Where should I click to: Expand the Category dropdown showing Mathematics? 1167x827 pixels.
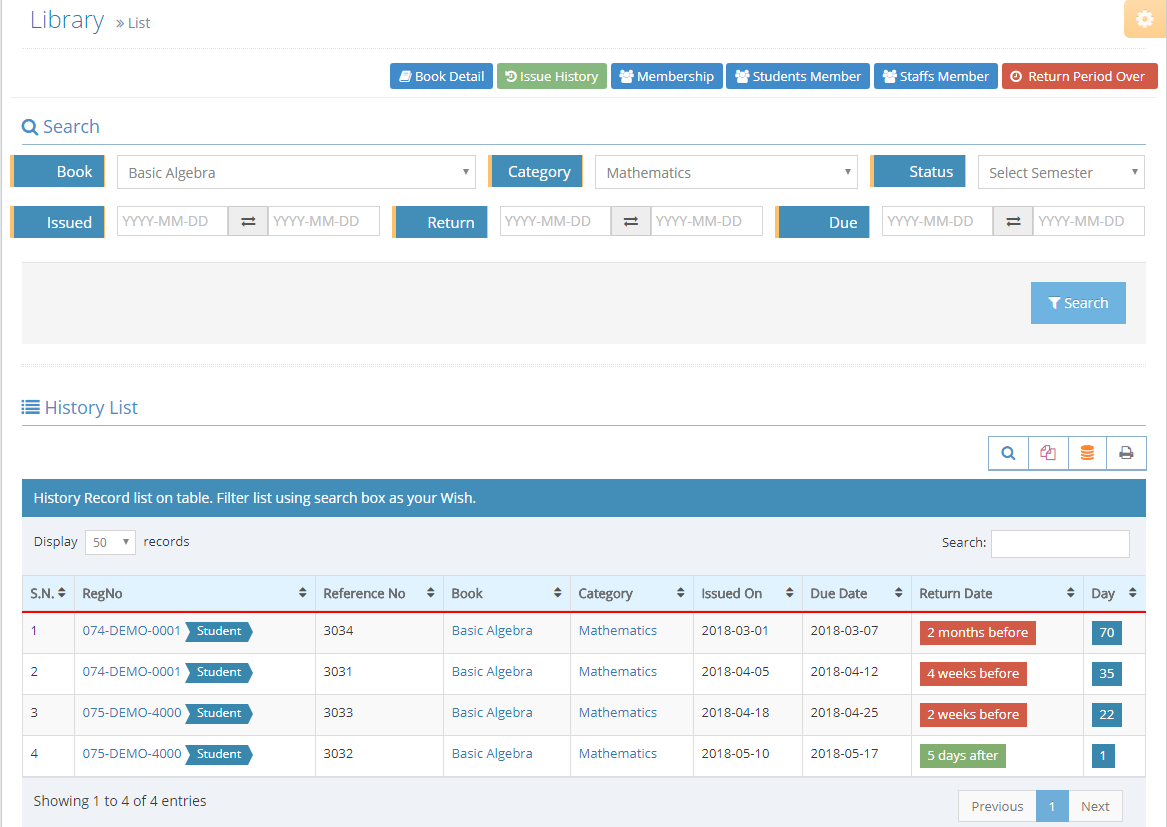tap(726, 172)
